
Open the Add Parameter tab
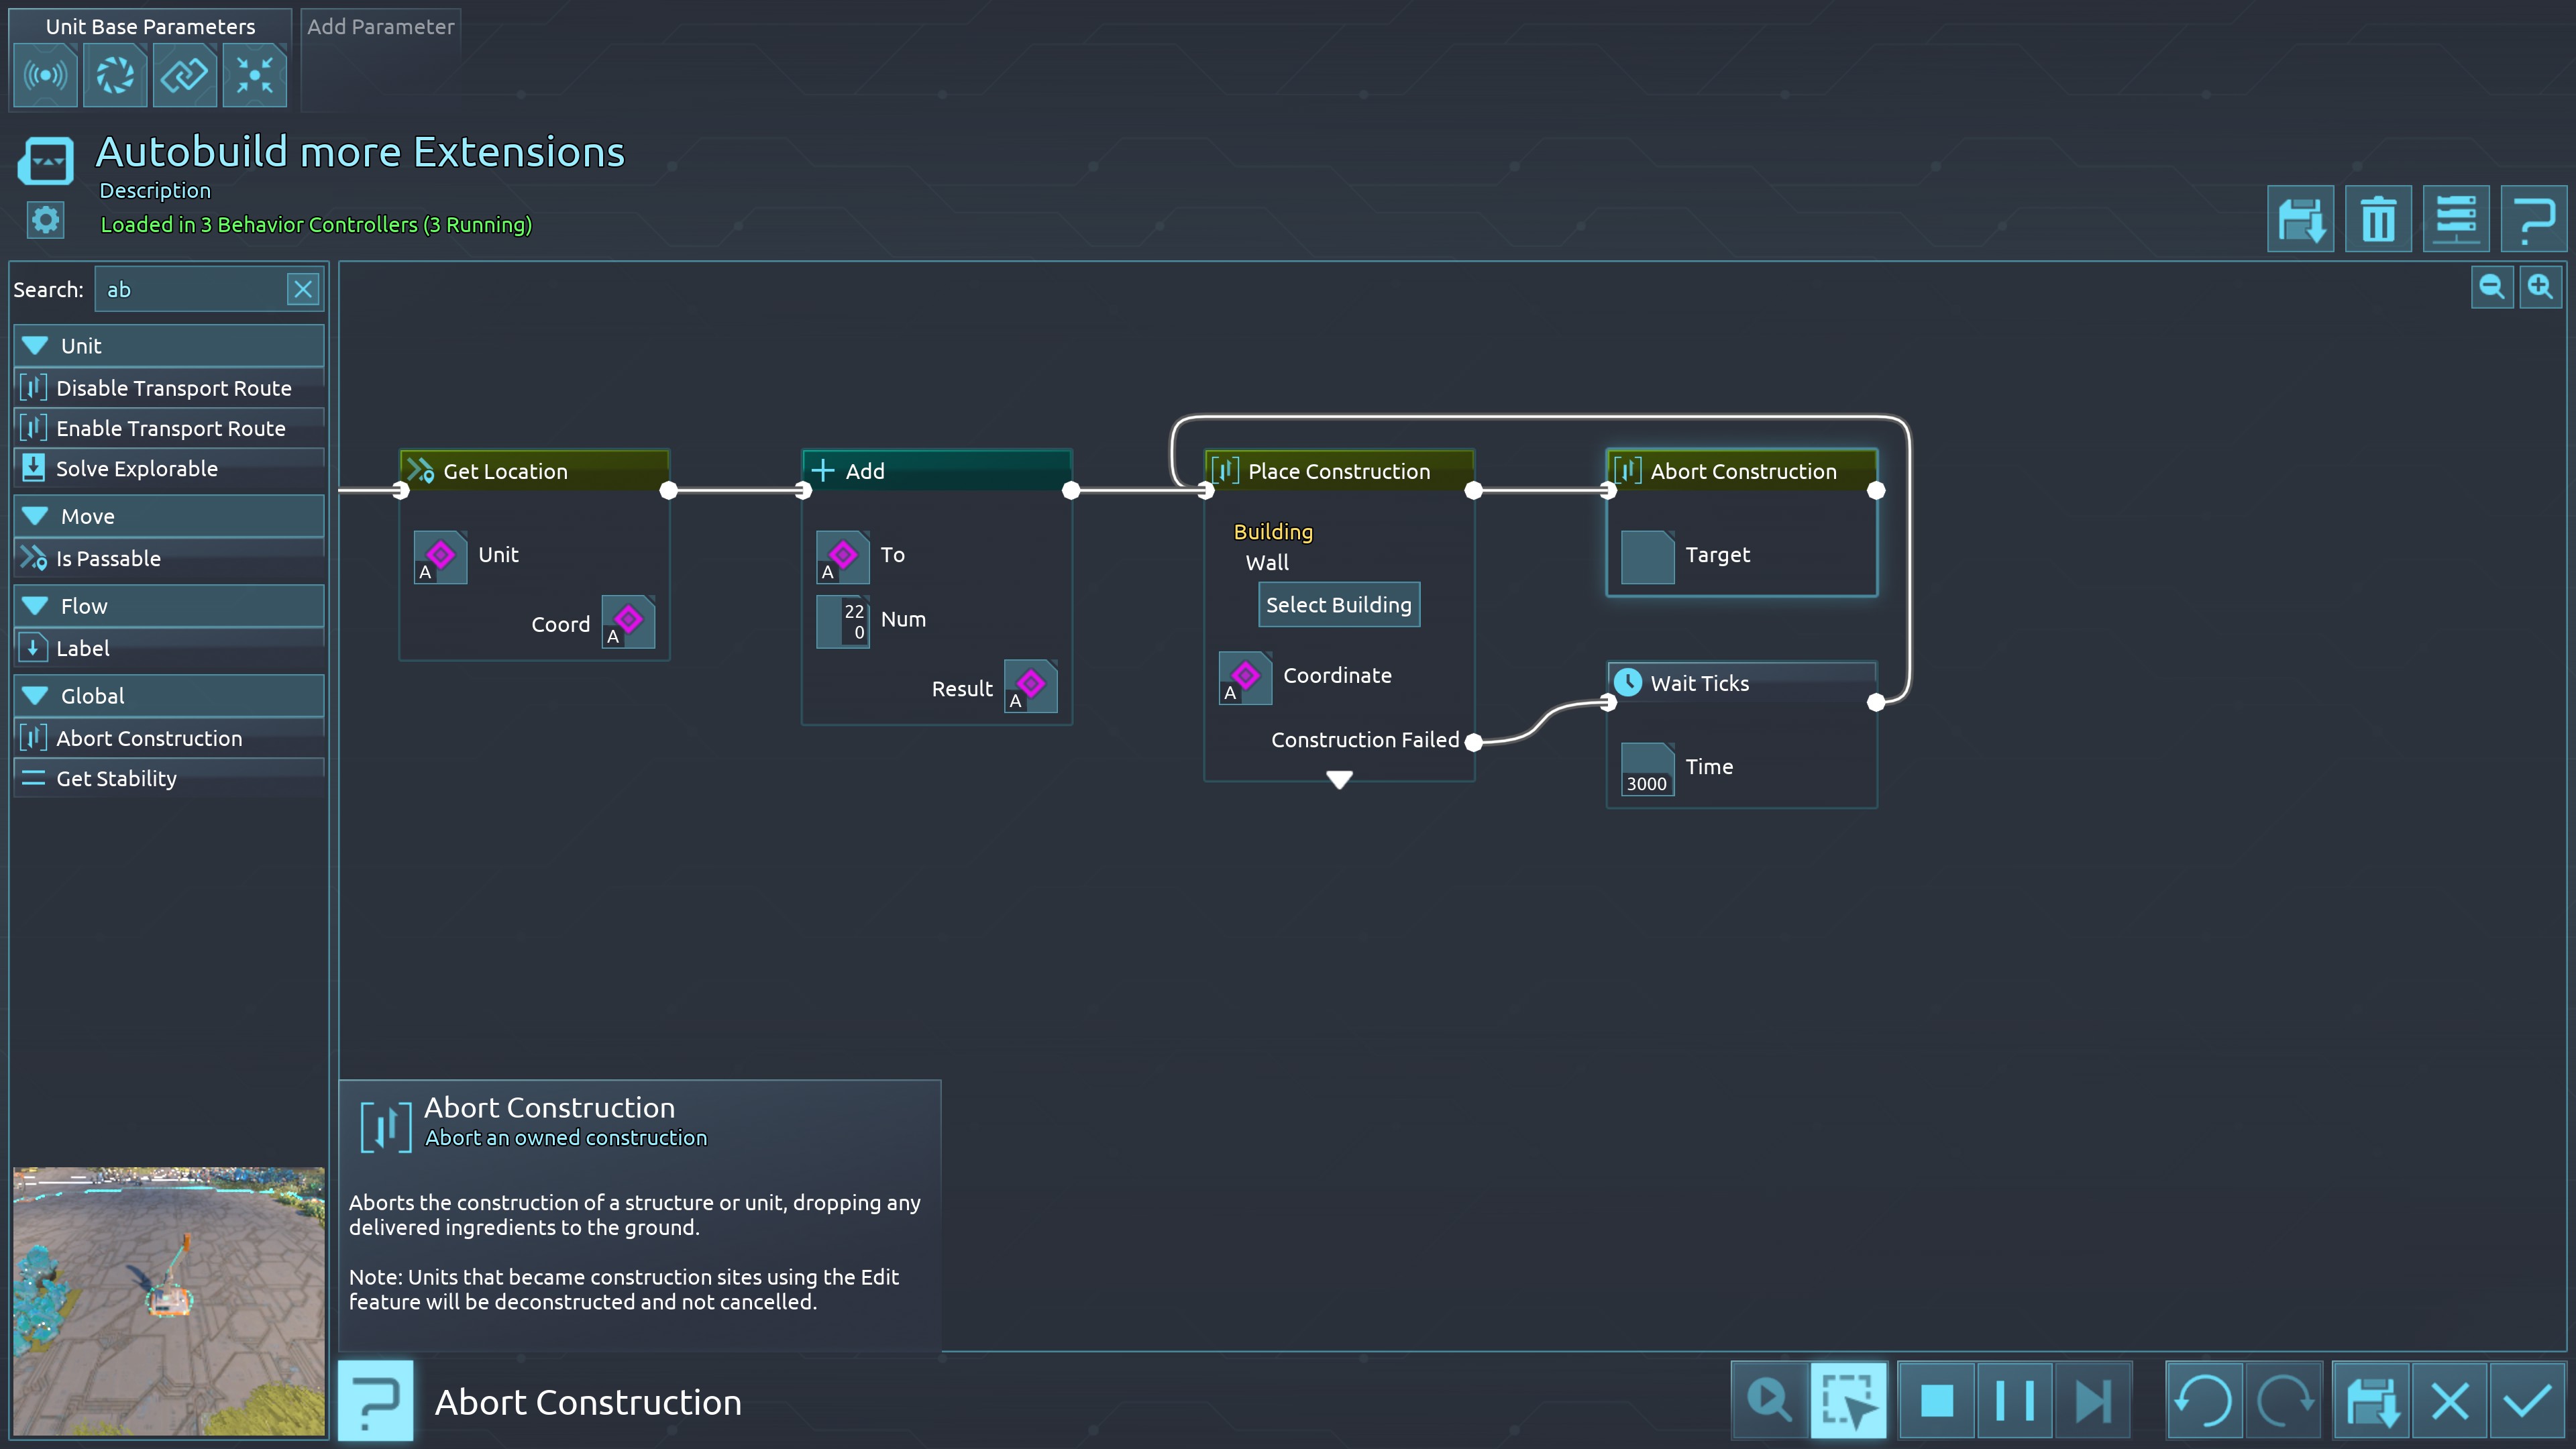pyautogui.click(x=380, y=27)
